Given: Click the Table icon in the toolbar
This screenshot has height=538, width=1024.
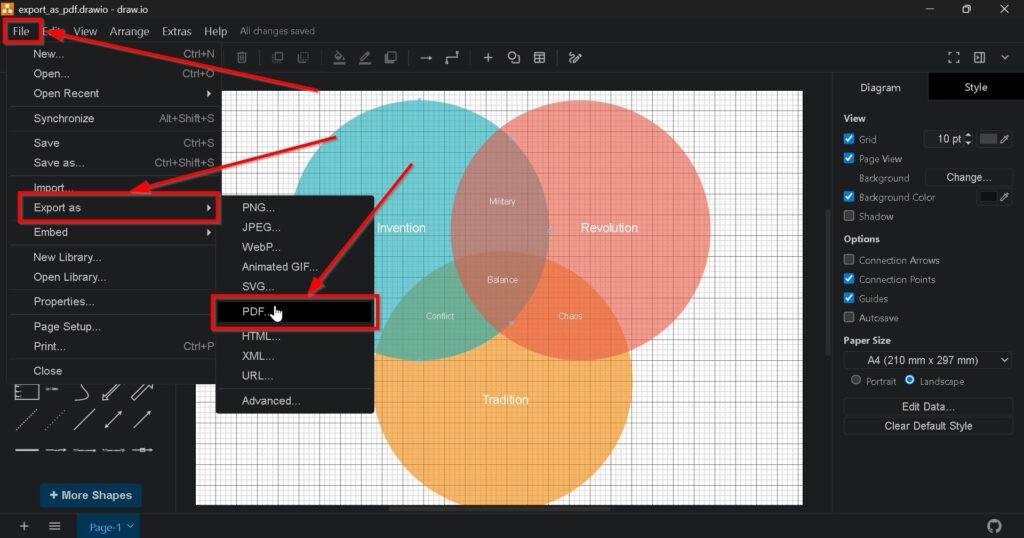Looking at the screenshot, I should click(x=539, y=58).
